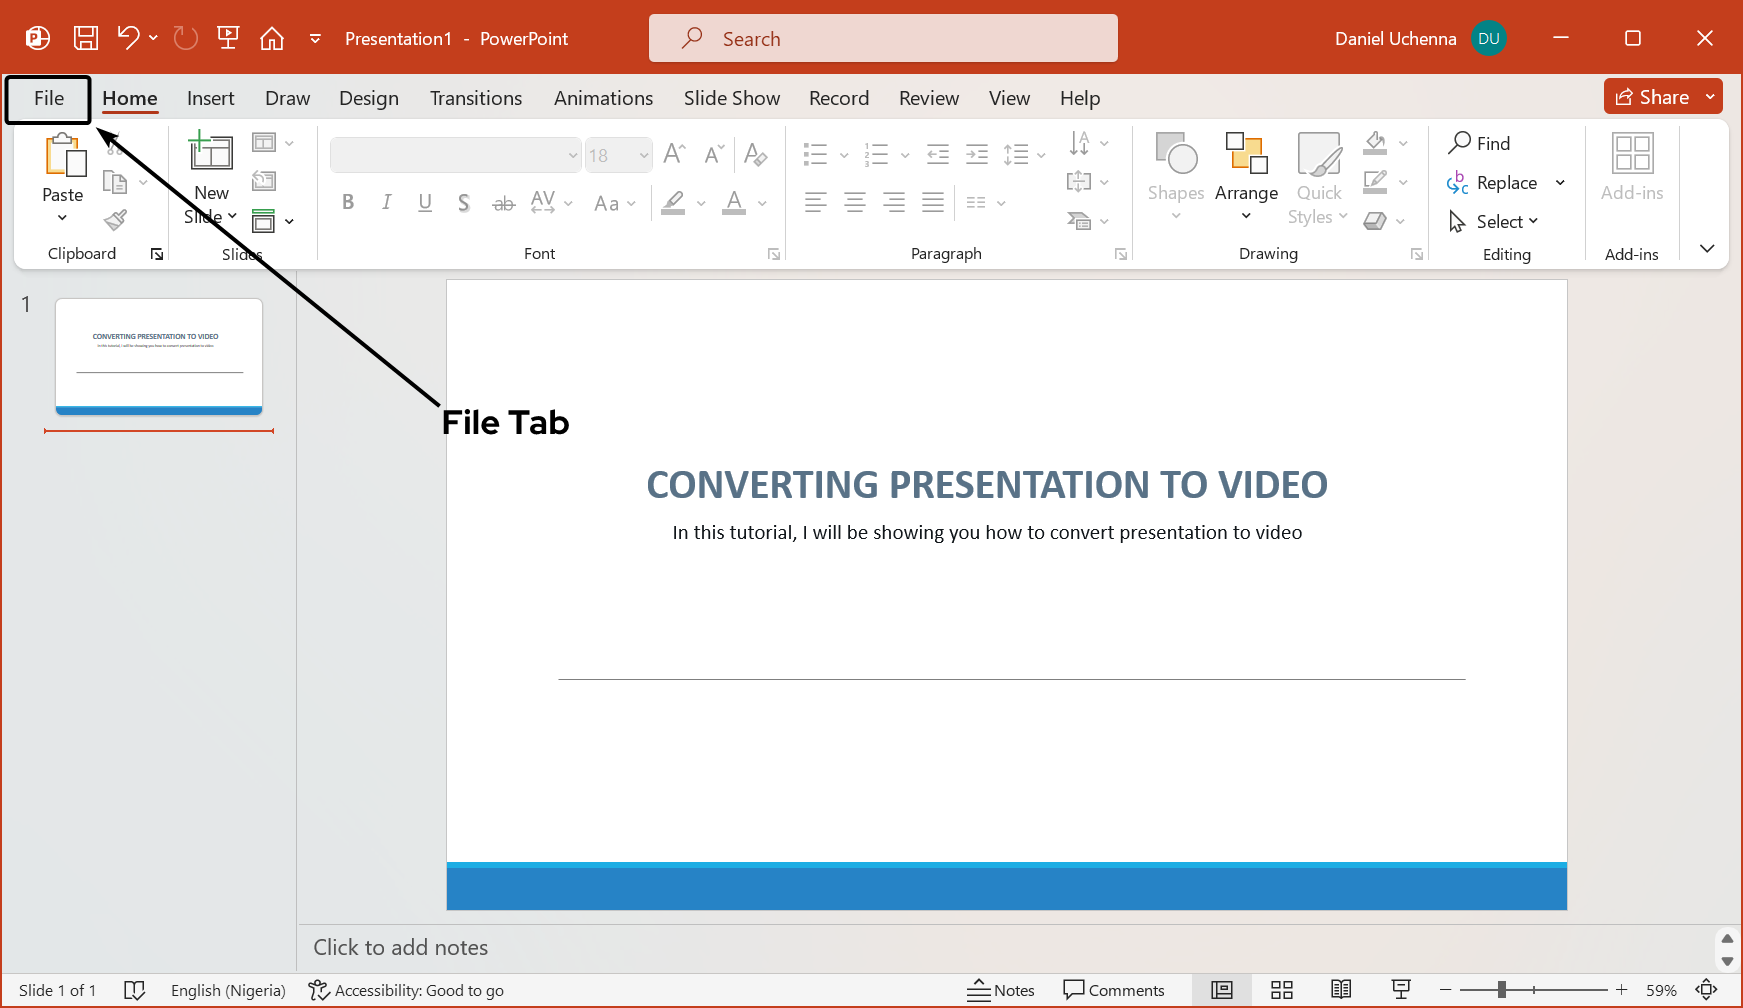The width and height of the screenshot is (1743, 1008).
Task: Switch to the Transitions tab
Action: click(476, 98)
